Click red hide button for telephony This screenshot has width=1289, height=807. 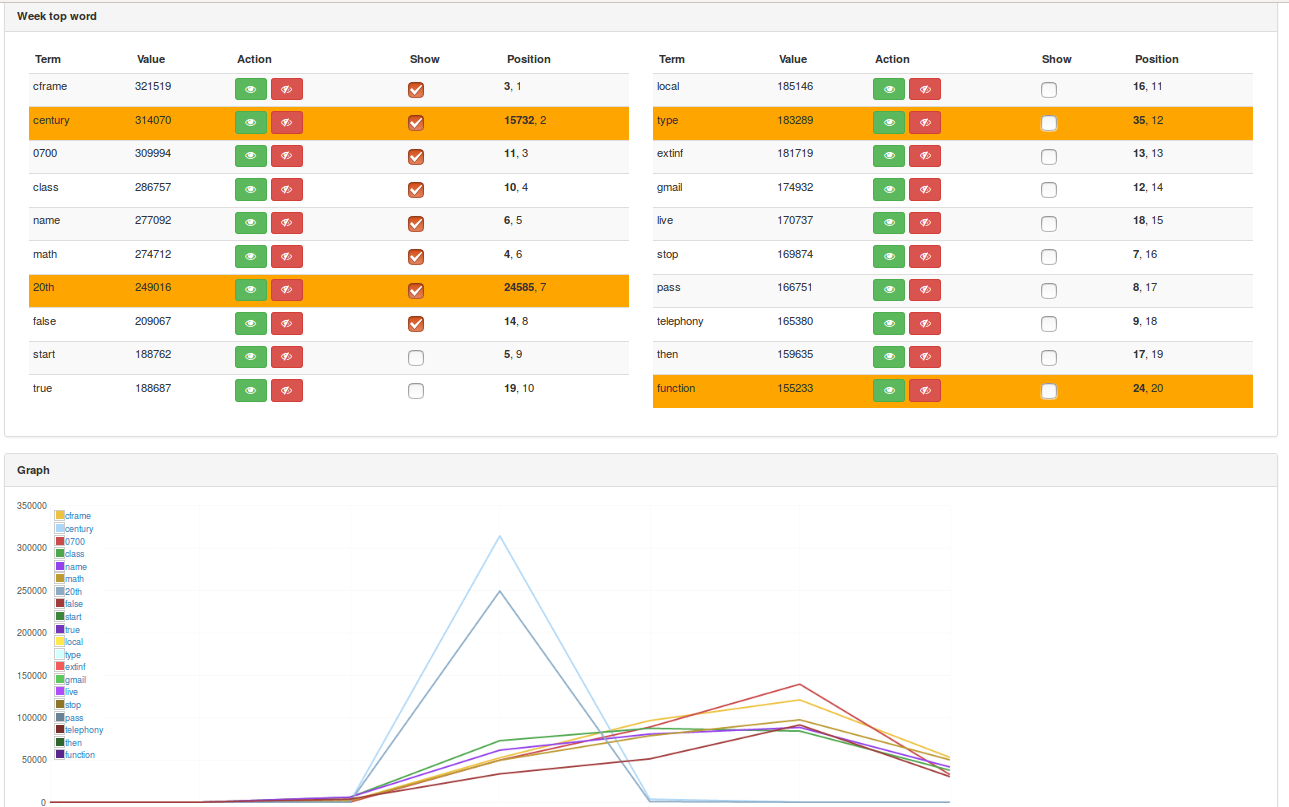(x=925, y=324)
